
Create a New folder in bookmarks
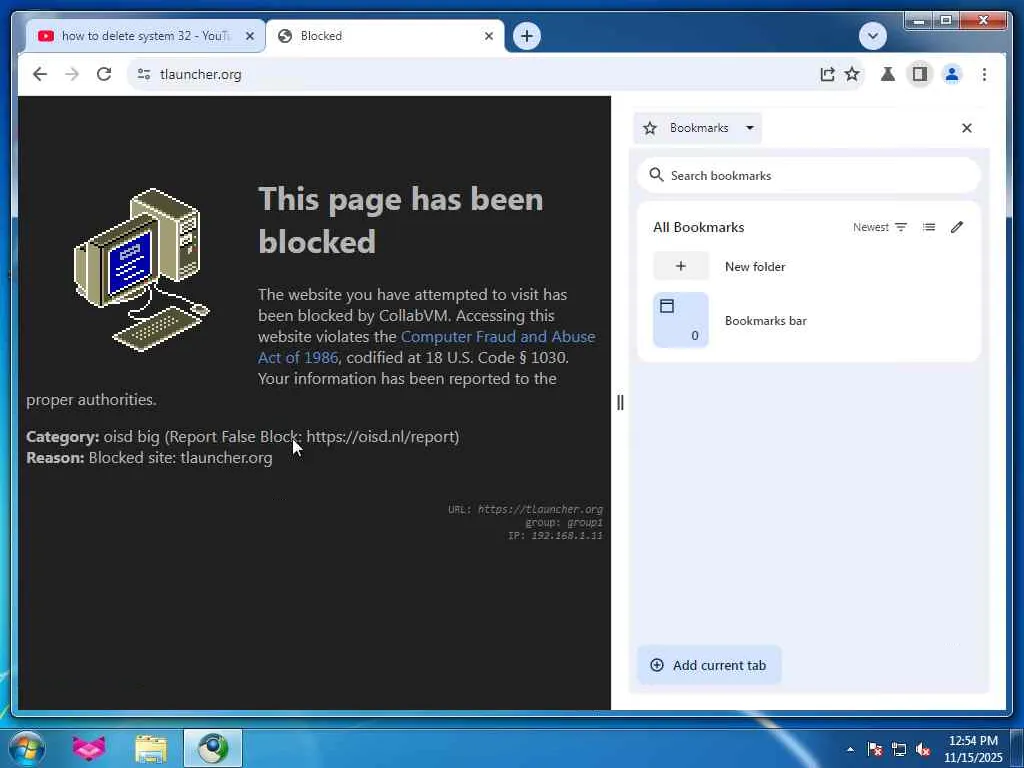click(808, 266)
